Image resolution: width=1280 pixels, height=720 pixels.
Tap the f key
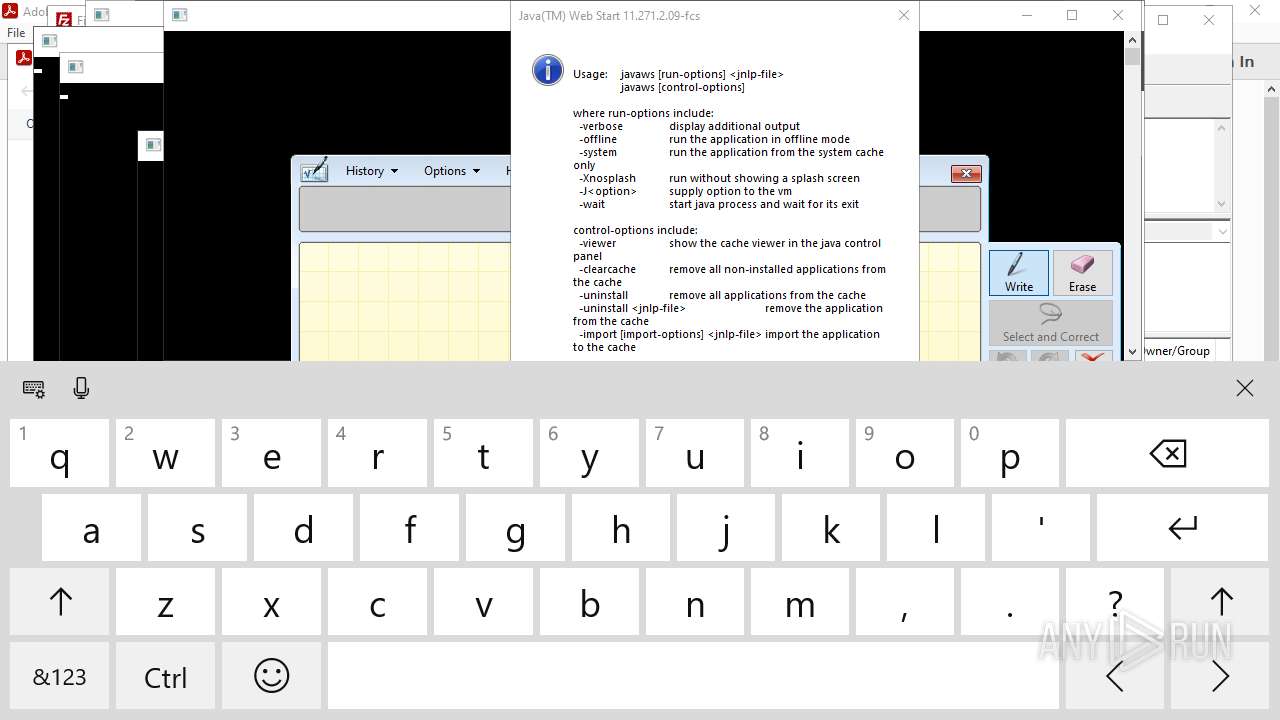tap(409, 528)
